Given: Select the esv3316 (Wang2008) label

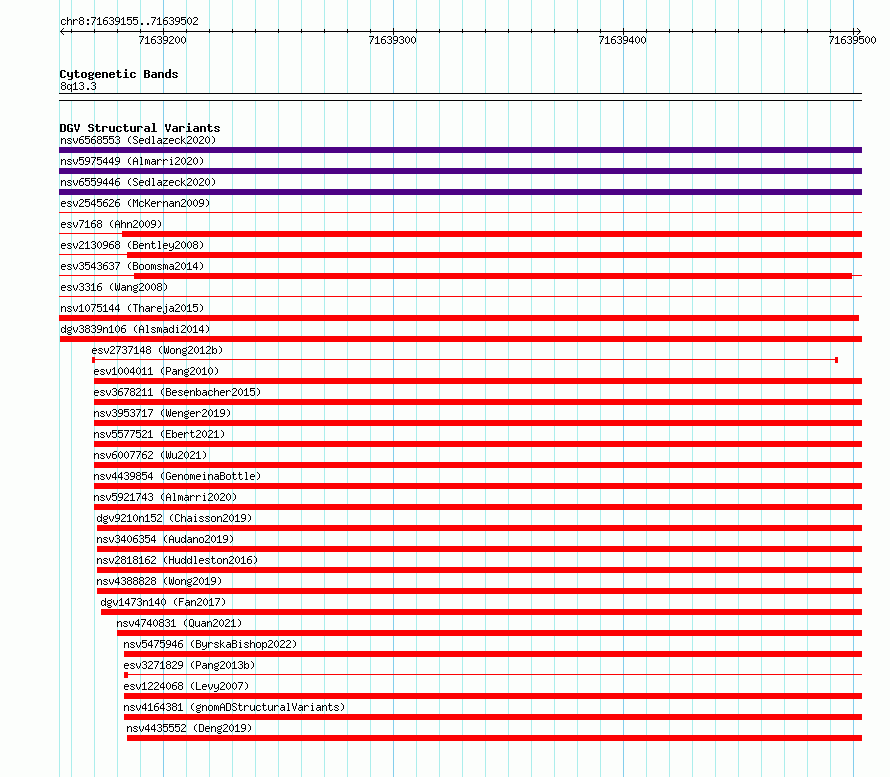Looking at the screenshot, I should coord(114,287).
